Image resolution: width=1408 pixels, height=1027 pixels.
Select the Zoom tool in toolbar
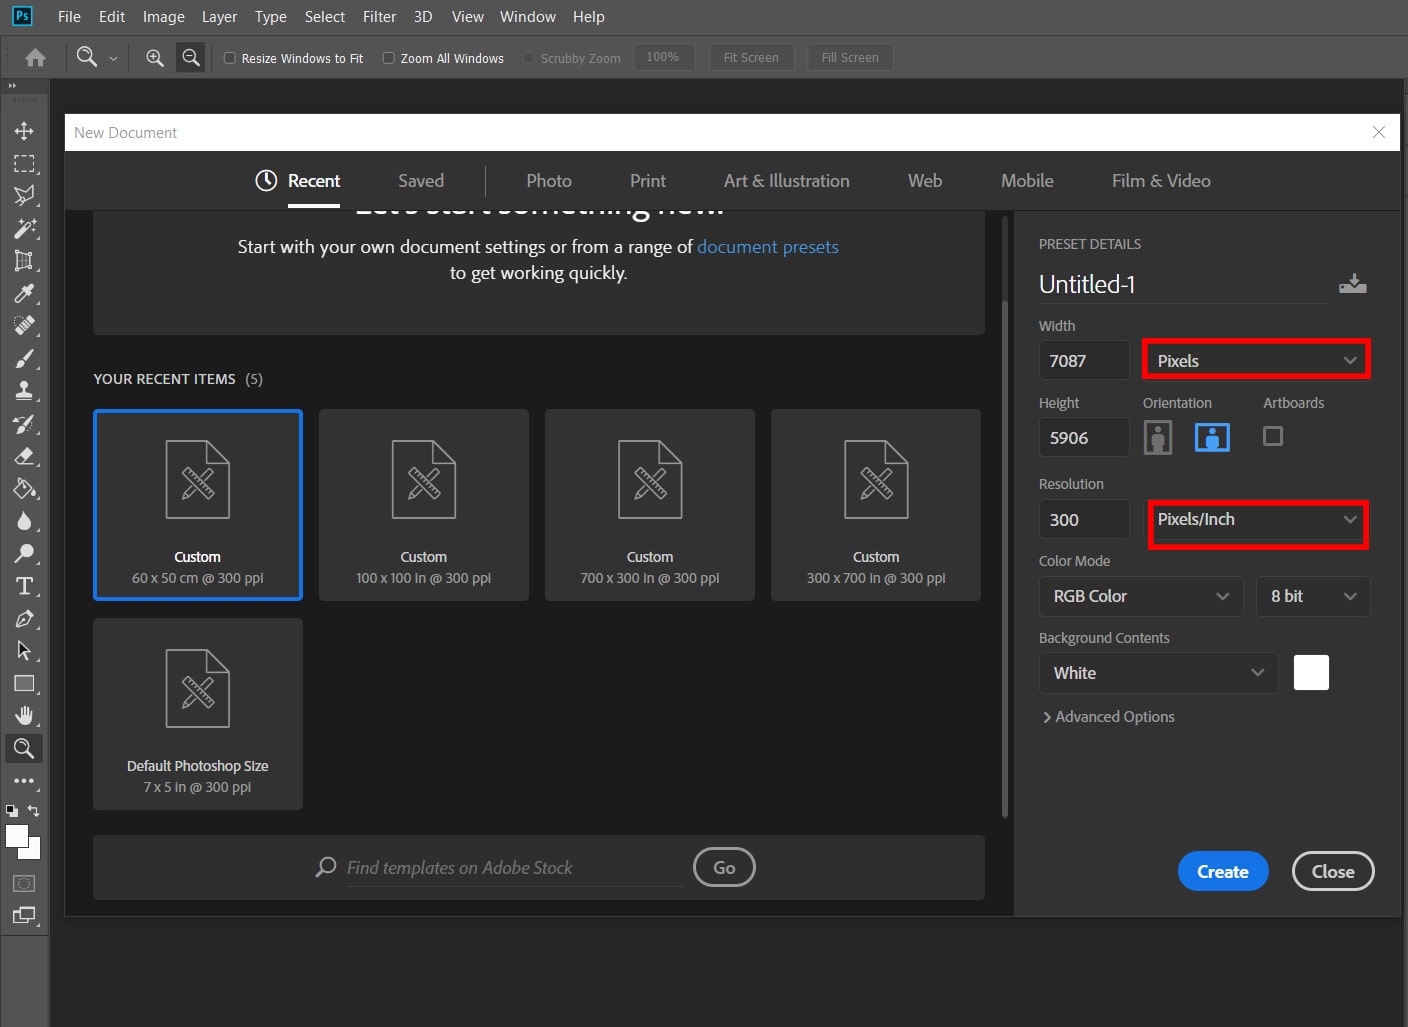(24, 748)
